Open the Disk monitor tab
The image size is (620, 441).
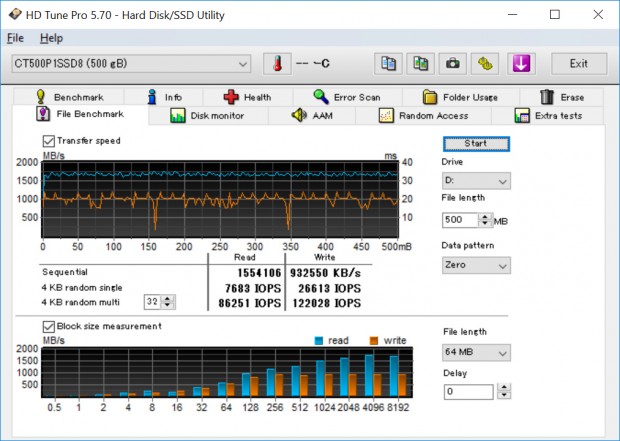pyautogui.click(x=208, y=116)
